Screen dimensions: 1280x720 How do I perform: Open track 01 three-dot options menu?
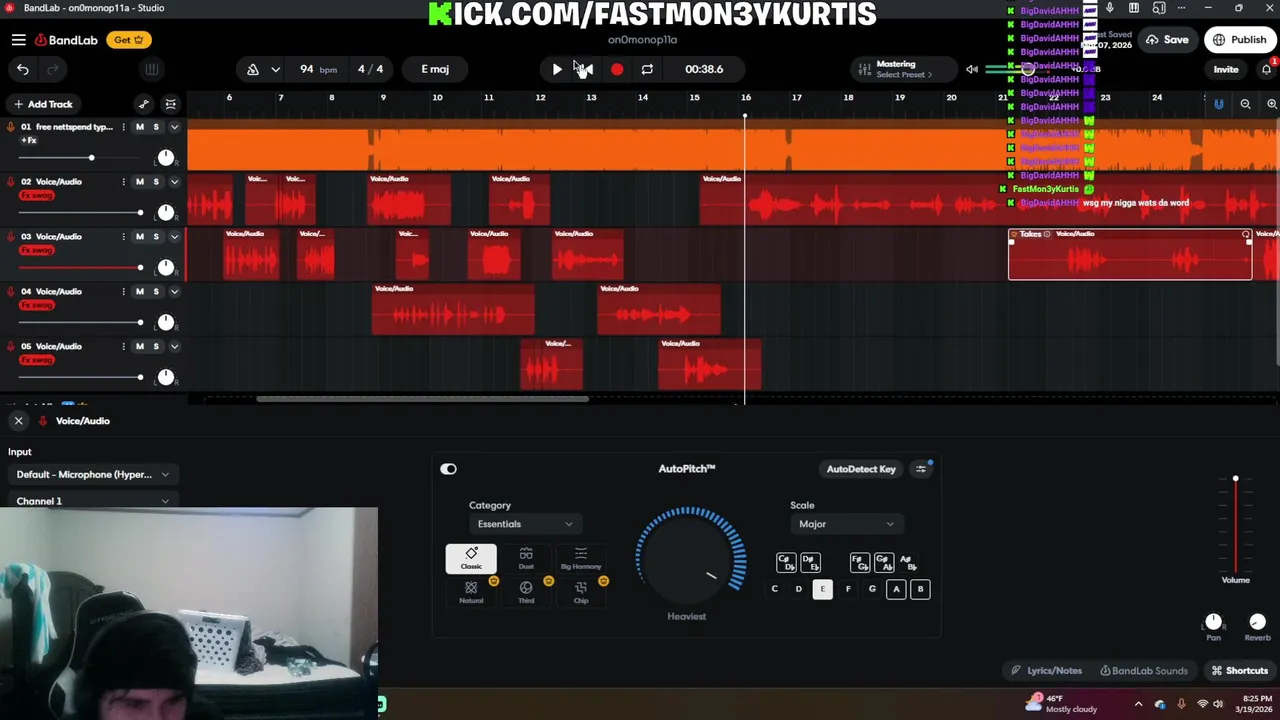124,127
